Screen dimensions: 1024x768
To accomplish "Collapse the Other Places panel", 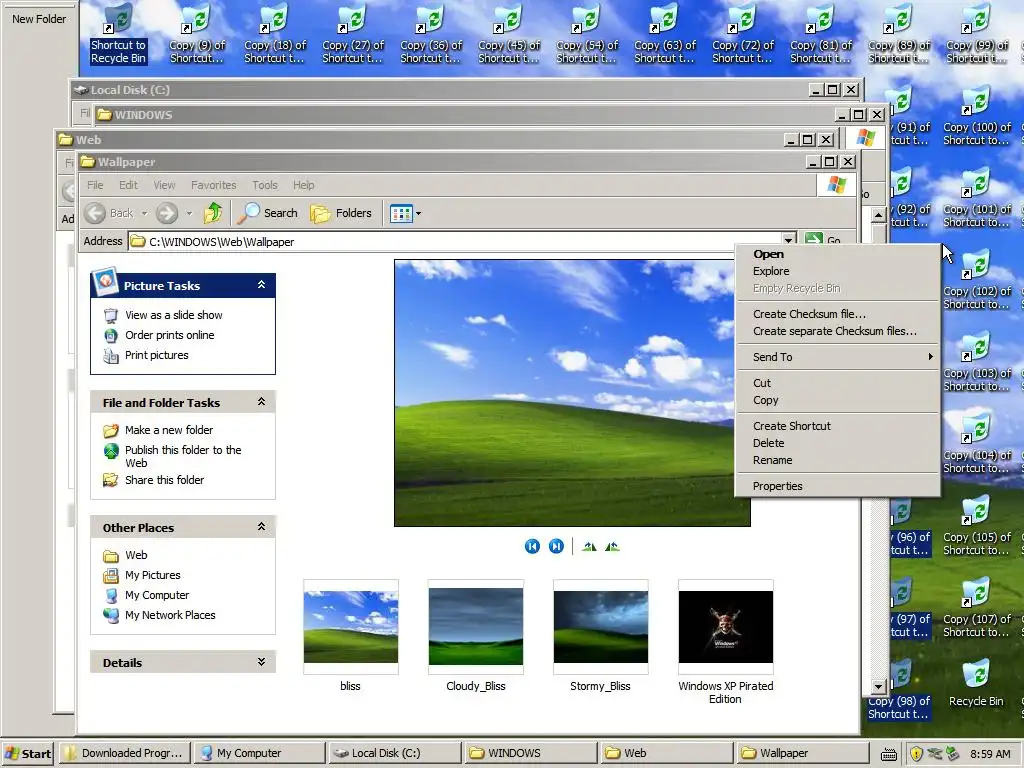I will (261, 526).
